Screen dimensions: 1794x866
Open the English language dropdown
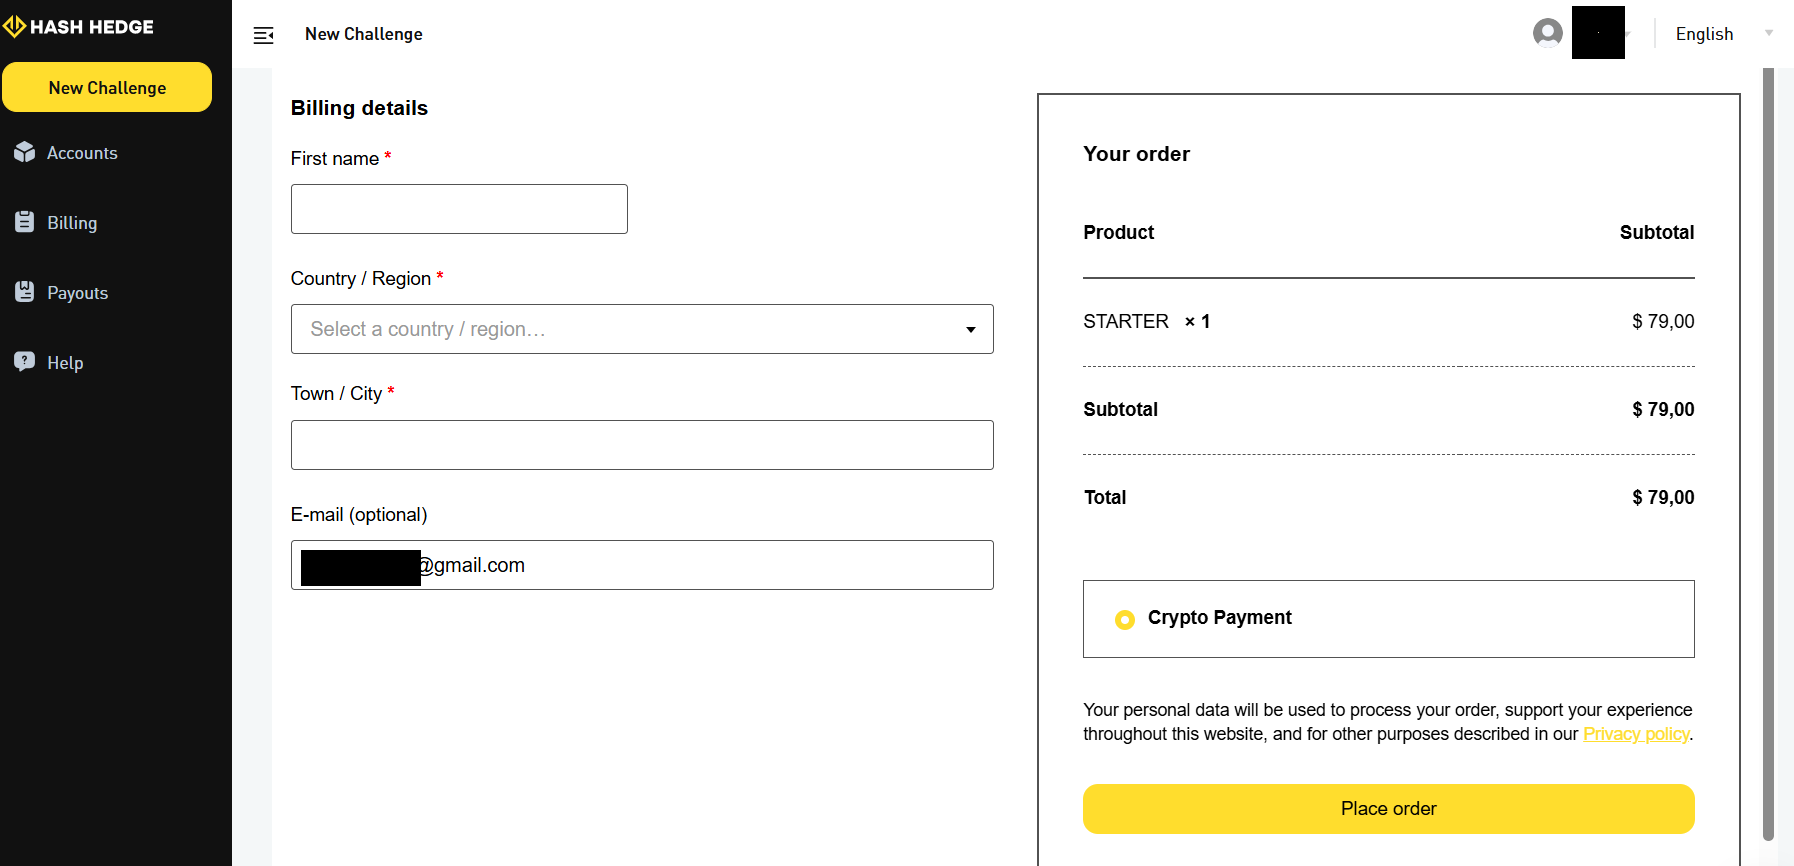coord(1724,34)
